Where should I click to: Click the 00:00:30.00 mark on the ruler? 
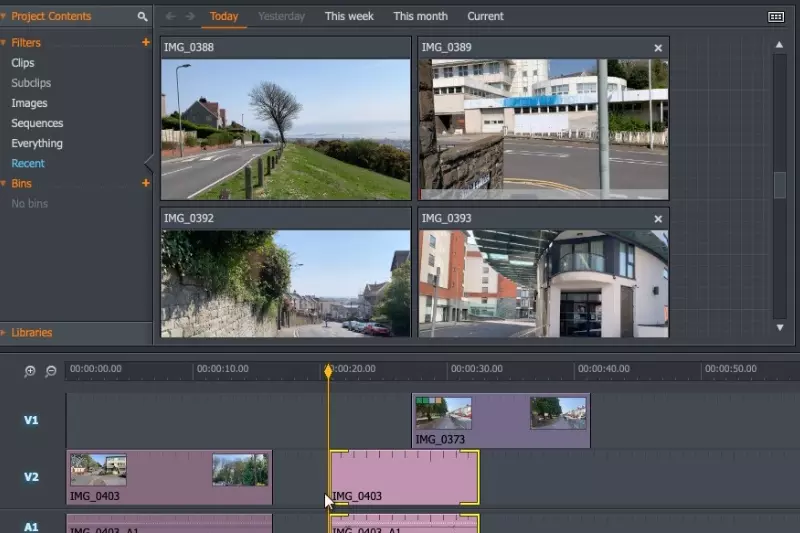(x=477, y=369)
